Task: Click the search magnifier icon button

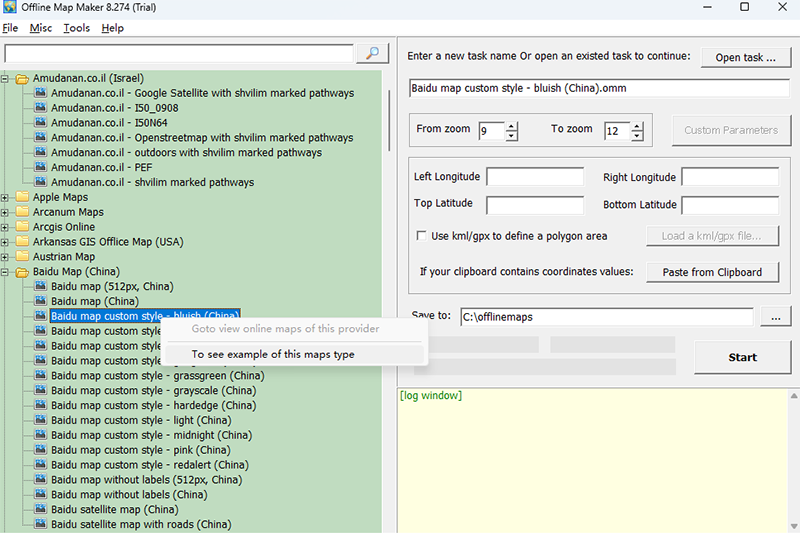Action: point(371,53)
